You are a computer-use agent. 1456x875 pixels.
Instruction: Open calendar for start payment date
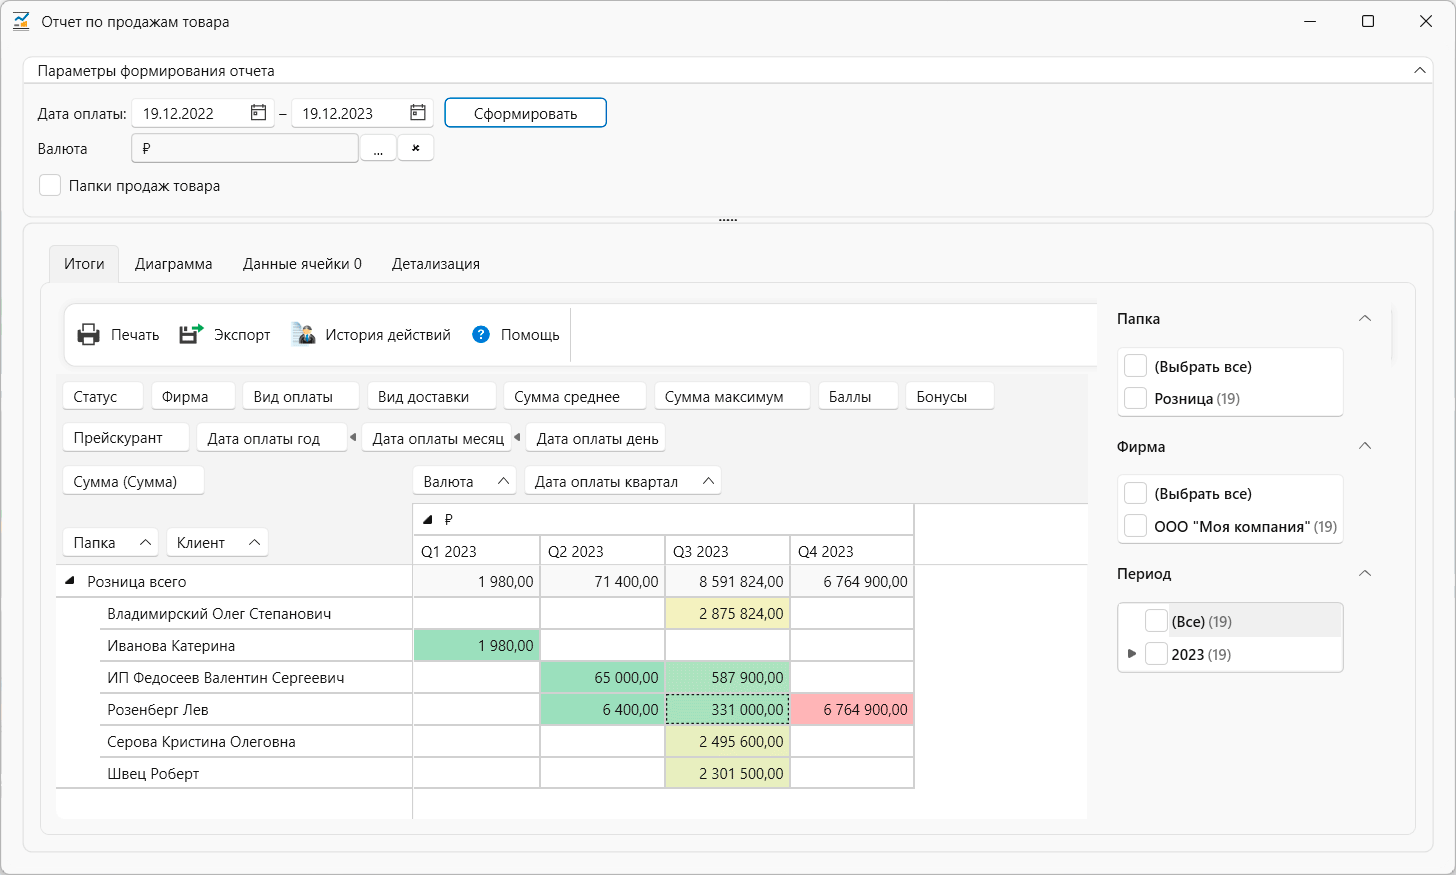(x=258, y=113)
